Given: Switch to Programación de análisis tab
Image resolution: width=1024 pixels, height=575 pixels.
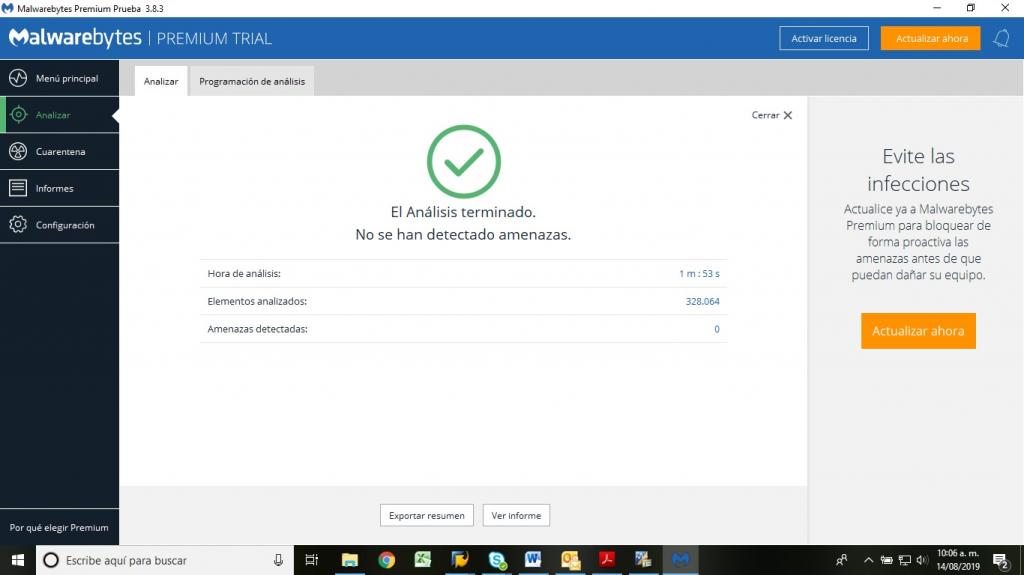Looking at the screenshot, I should click(252, 81).
